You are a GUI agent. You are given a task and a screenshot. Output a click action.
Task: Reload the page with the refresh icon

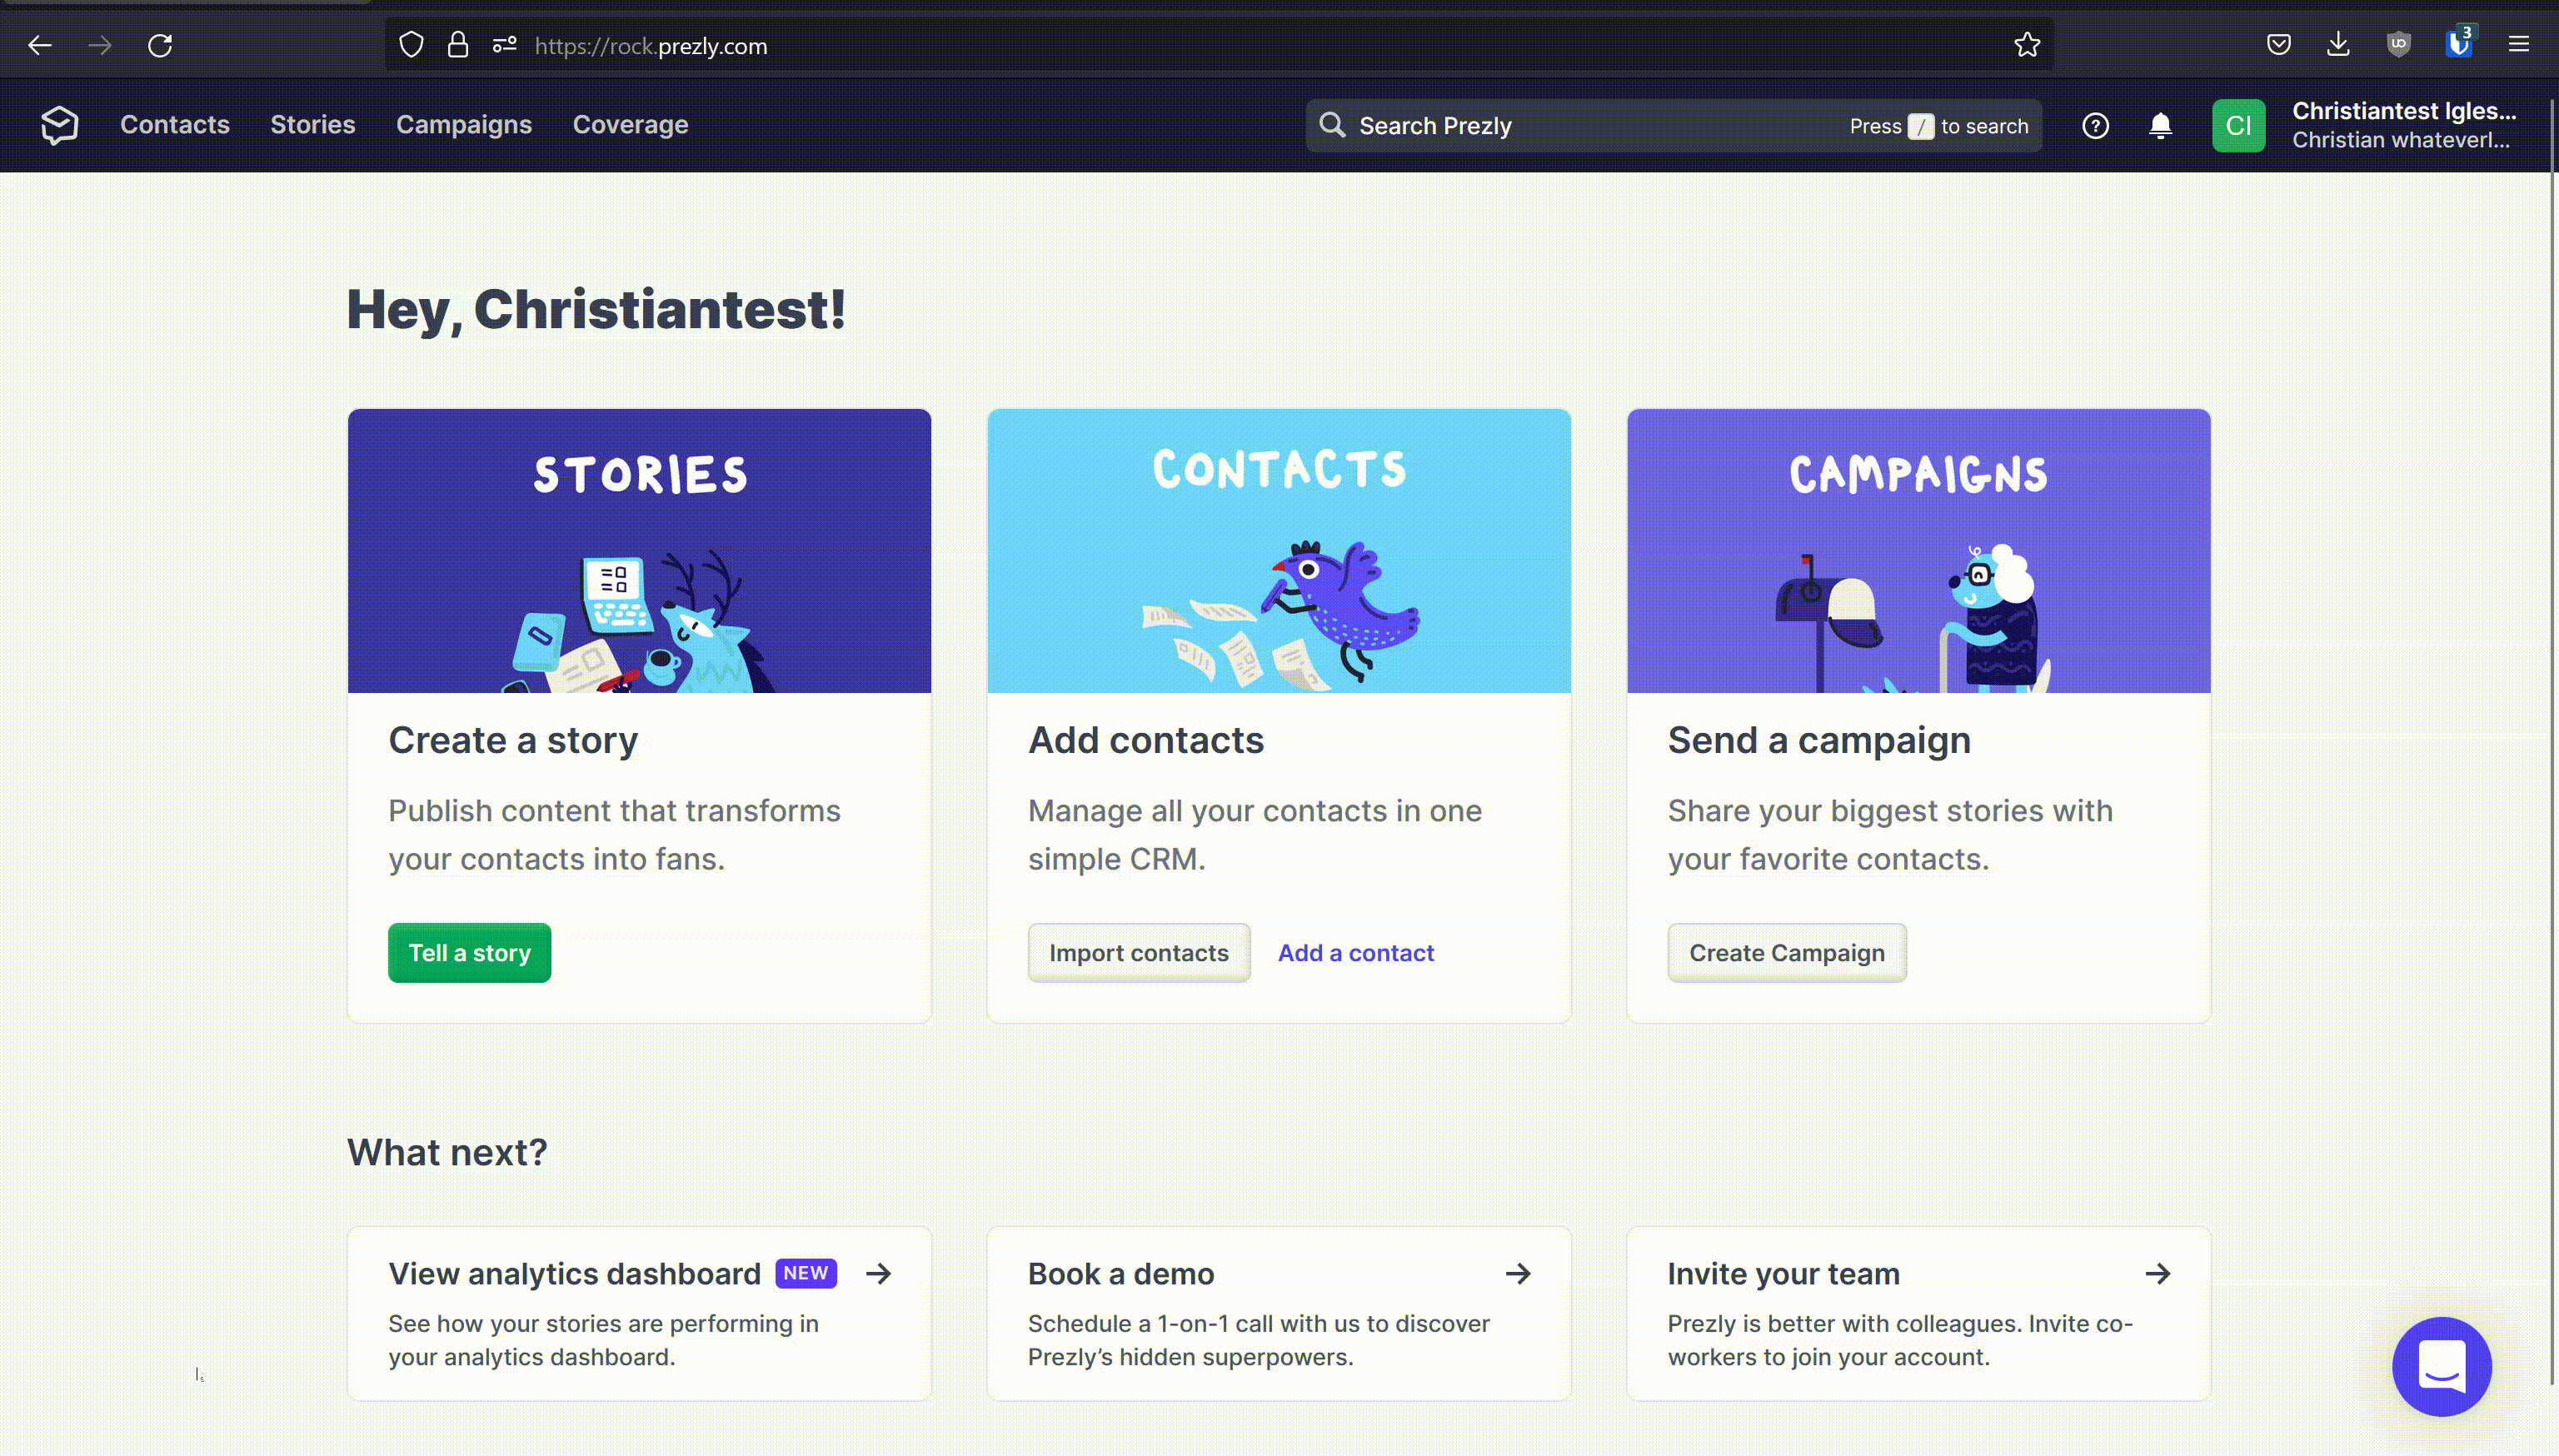click(160, 45)
